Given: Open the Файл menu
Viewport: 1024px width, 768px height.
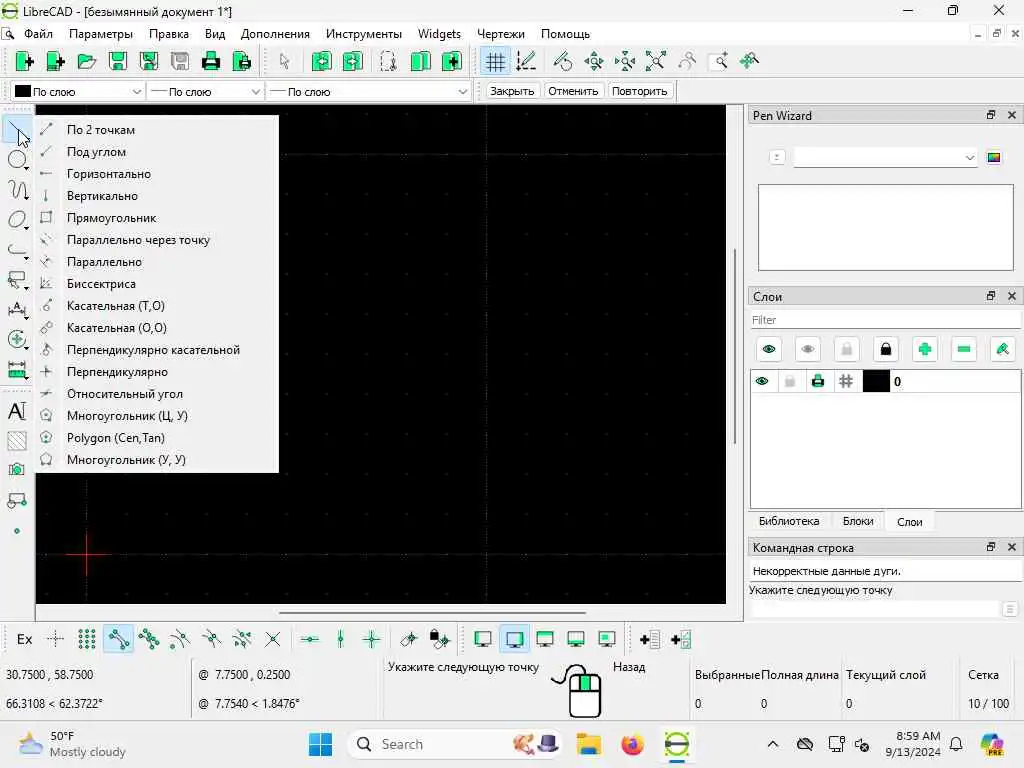Looking at the screenshot, I should coord(39,34).
